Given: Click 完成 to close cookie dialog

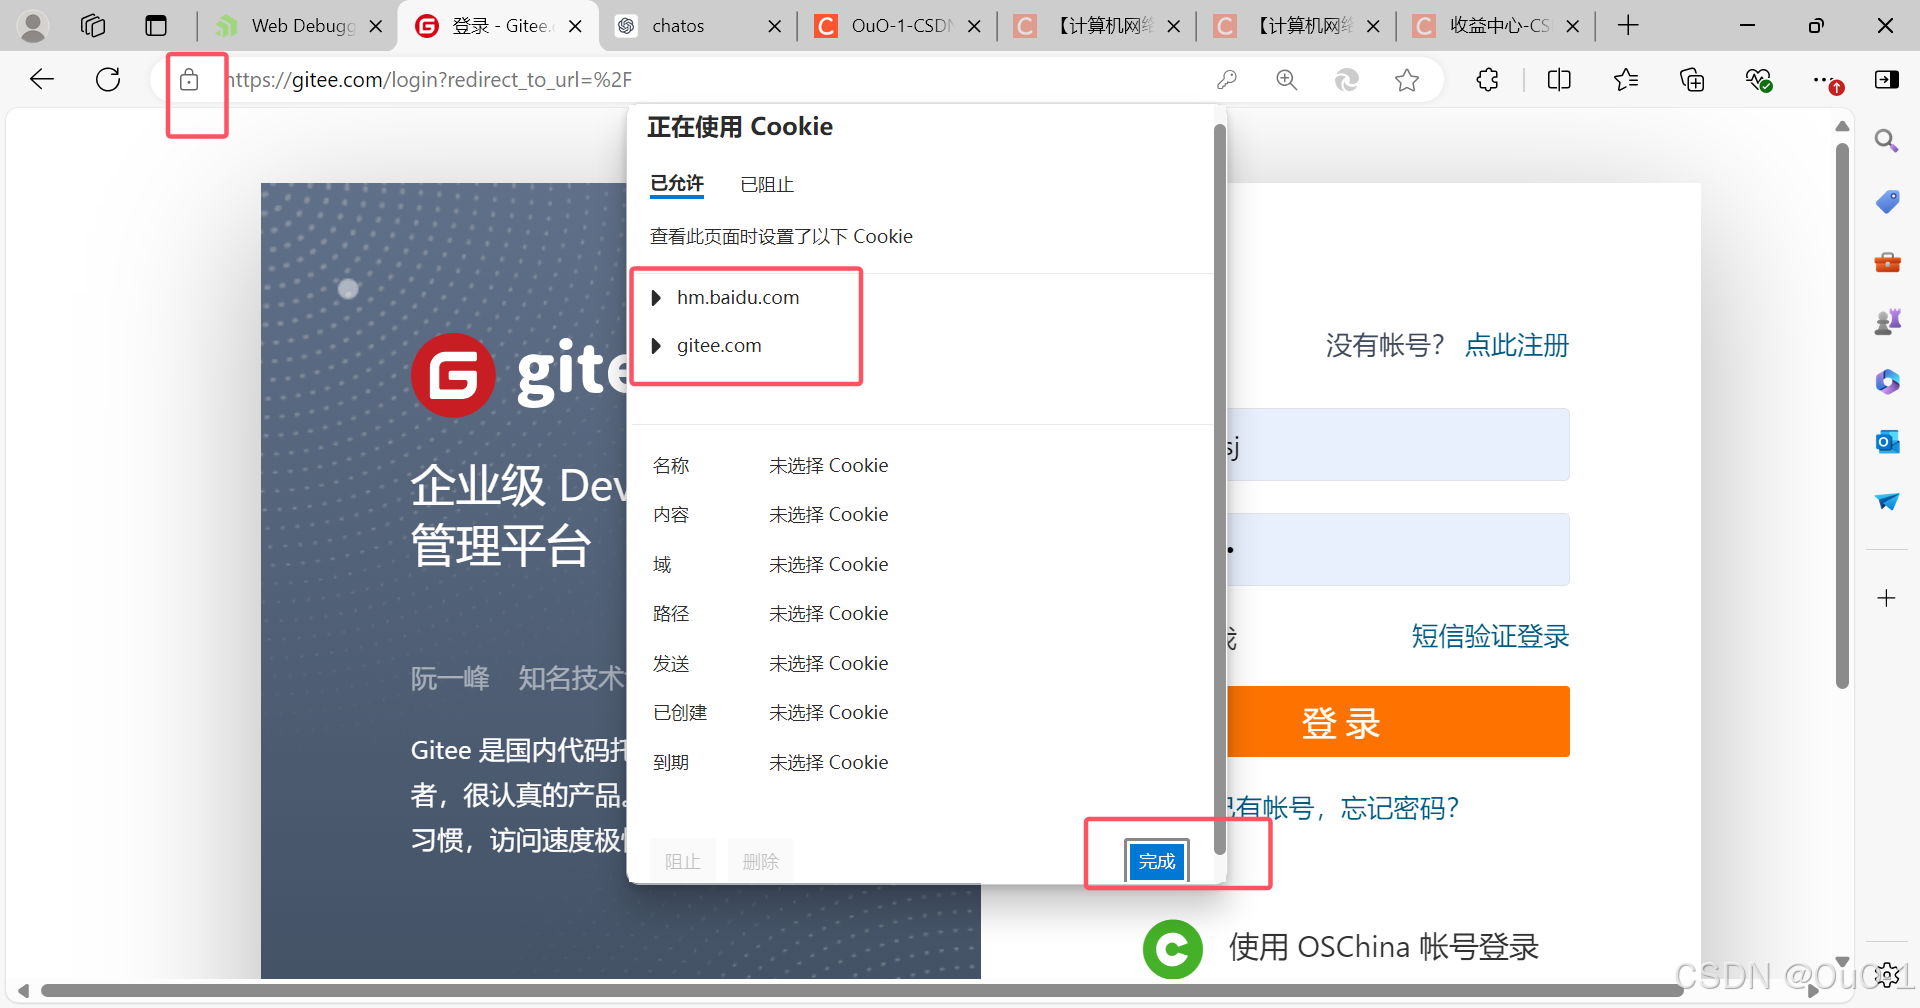Looking at the screenshot, I should click(1157, 861).
